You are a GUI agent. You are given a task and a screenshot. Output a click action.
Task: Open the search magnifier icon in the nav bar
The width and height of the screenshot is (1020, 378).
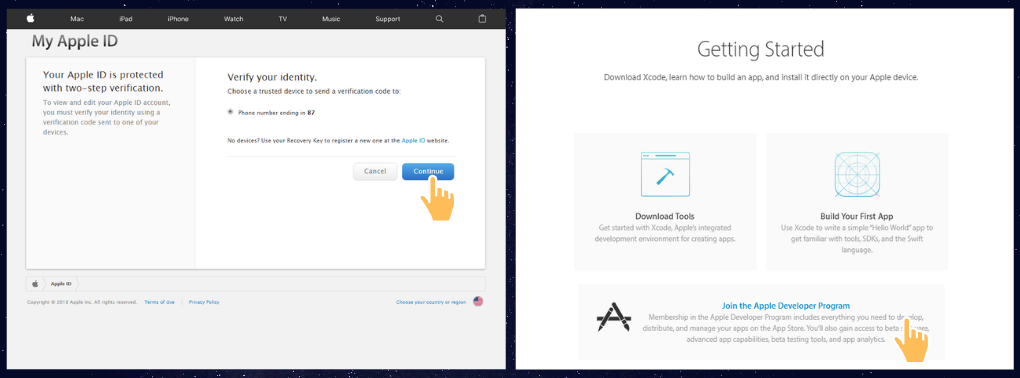point(440,19)
